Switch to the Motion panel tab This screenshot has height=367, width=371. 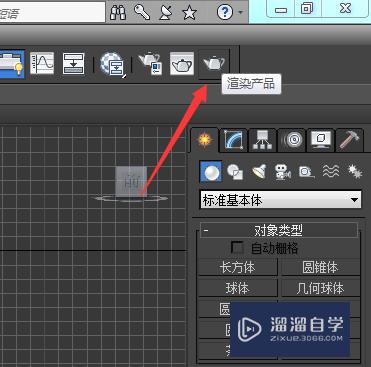pos(292,140)
